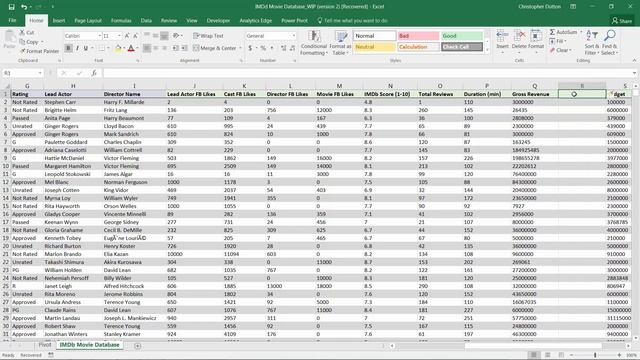The image size is (640, 360).
Task: Click the Save icon in the title bar
Action: [11, 7]
